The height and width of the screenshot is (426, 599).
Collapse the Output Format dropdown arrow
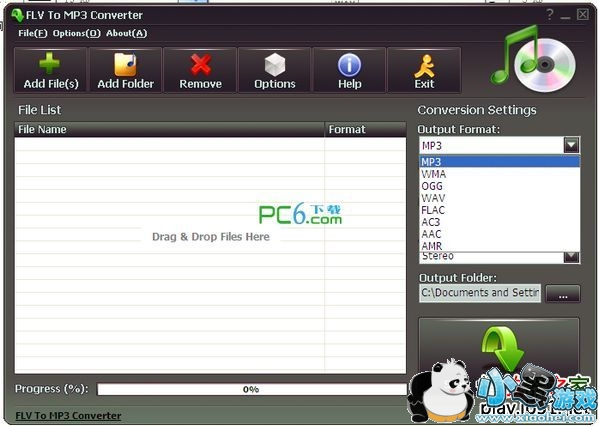click(x=571, y=145)
